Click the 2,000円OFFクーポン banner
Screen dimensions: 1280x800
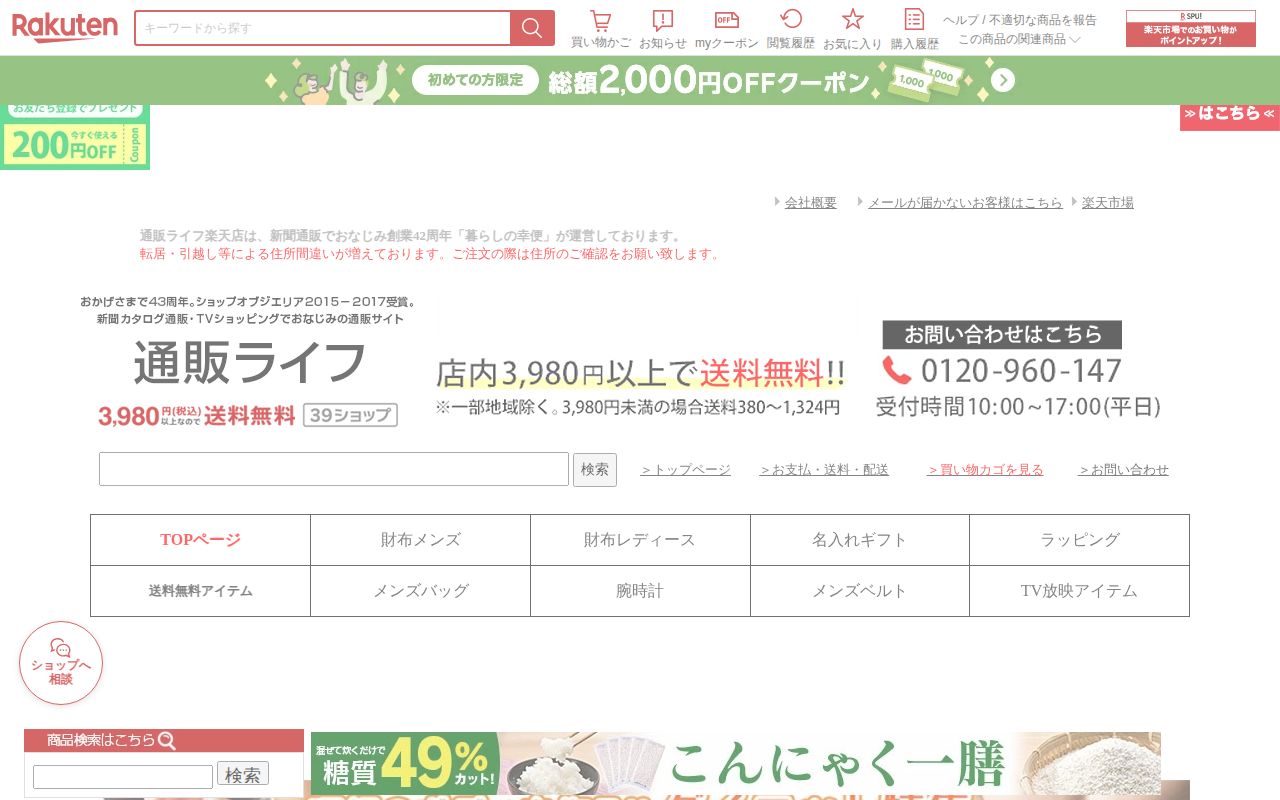click(640, 80)
